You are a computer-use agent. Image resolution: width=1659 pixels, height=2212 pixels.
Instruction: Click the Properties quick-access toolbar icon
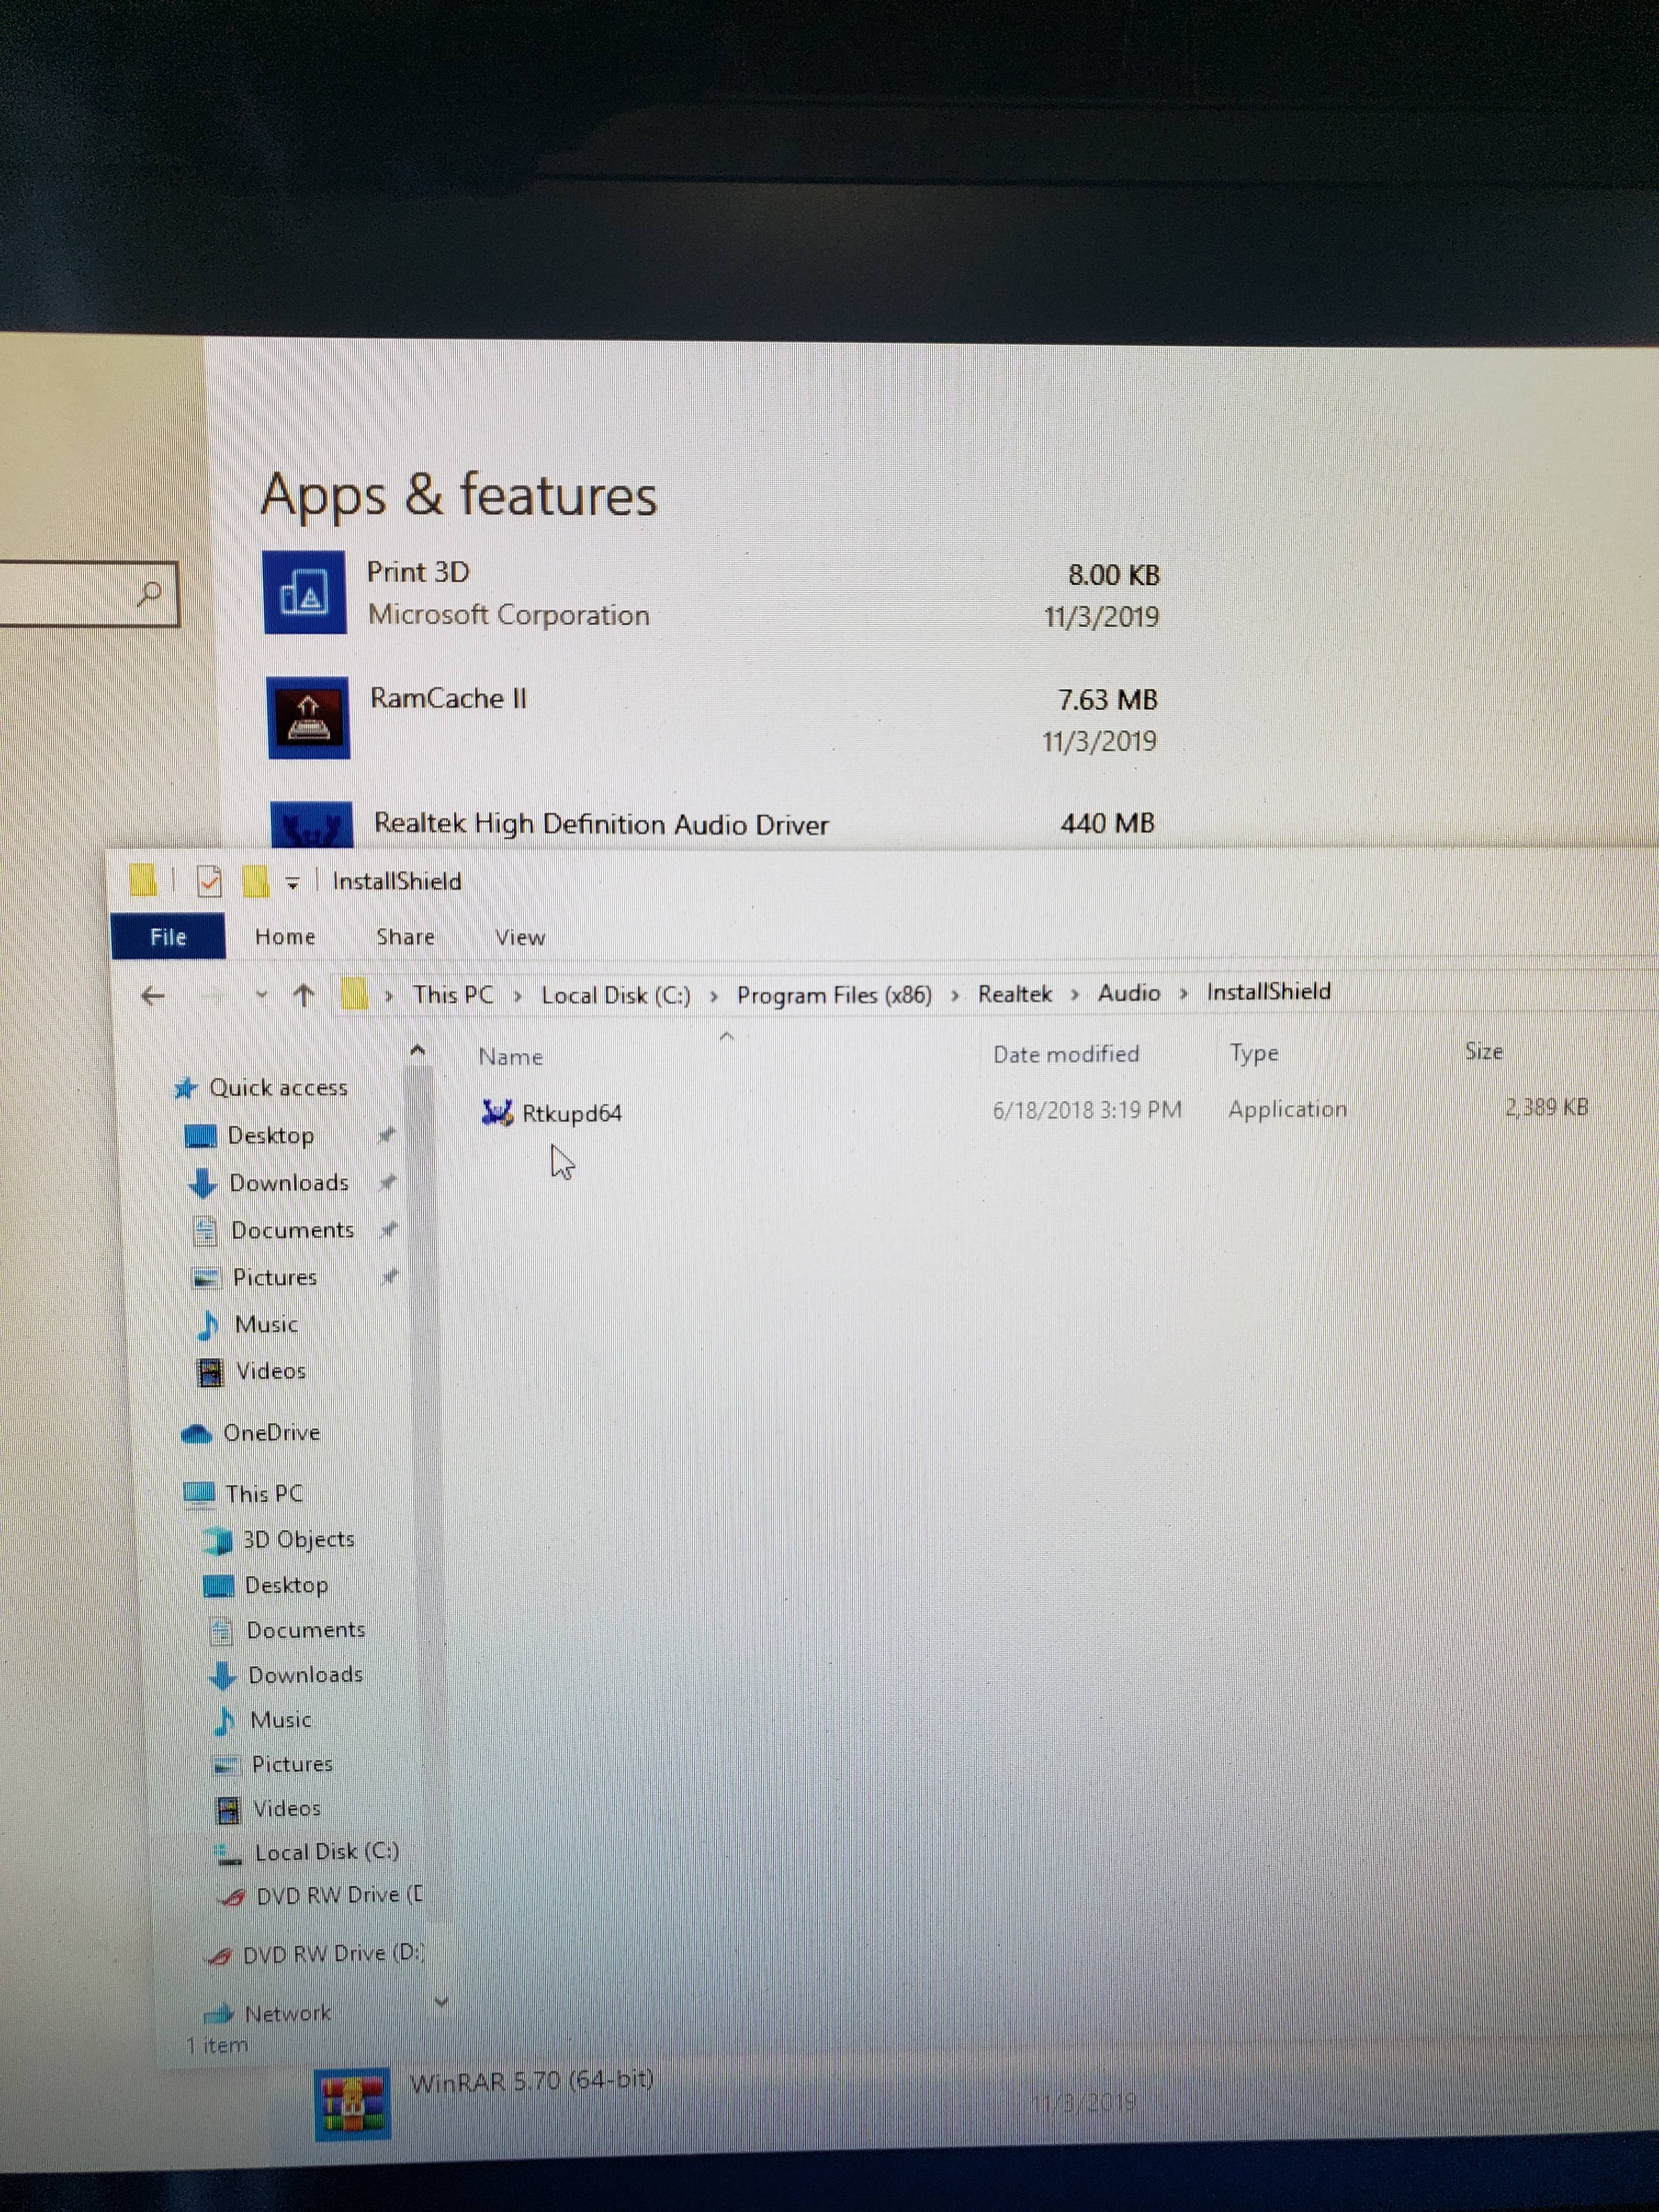(x=209, y=881)
